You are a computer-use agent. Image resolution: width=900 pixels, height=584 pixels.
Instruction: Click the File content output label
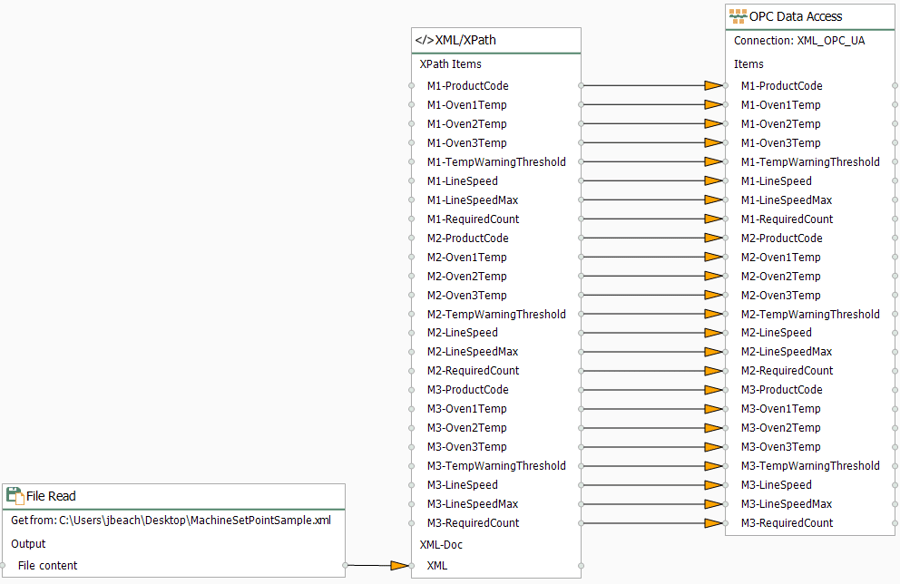pyautogui.click(x=46, y=567)
